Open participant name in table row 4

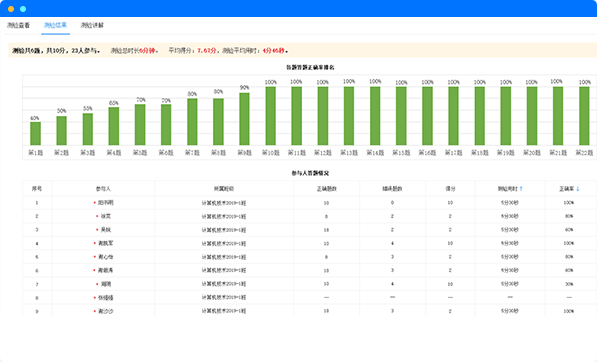pos(105,243)
